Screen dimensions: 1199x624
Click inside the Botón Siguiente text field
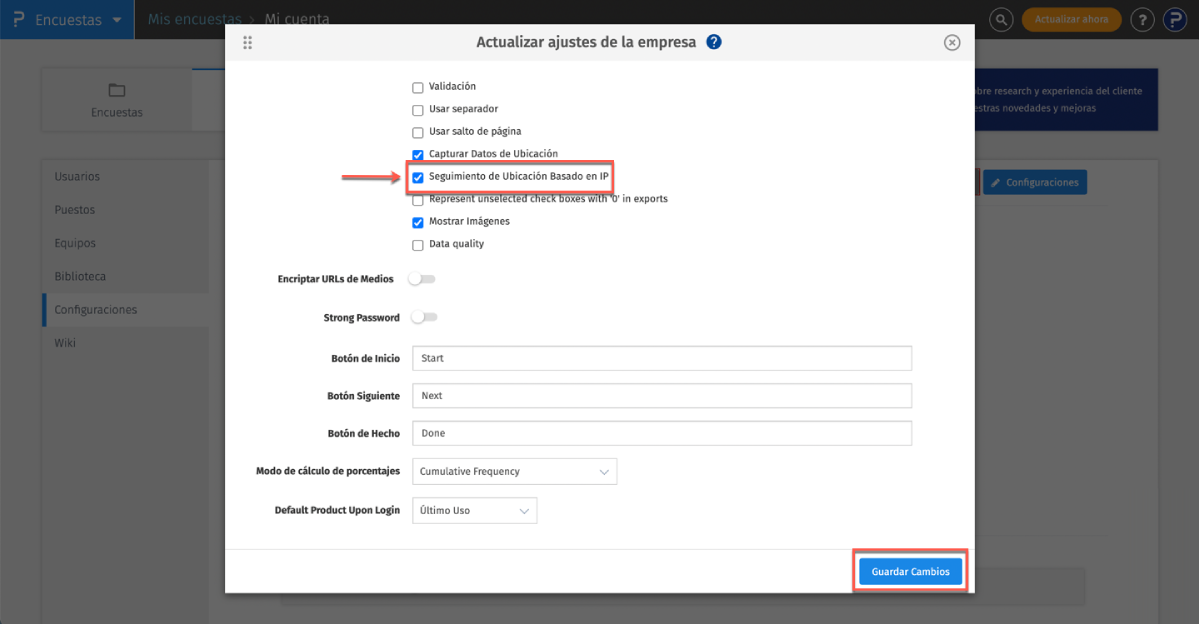click(662, 395)
